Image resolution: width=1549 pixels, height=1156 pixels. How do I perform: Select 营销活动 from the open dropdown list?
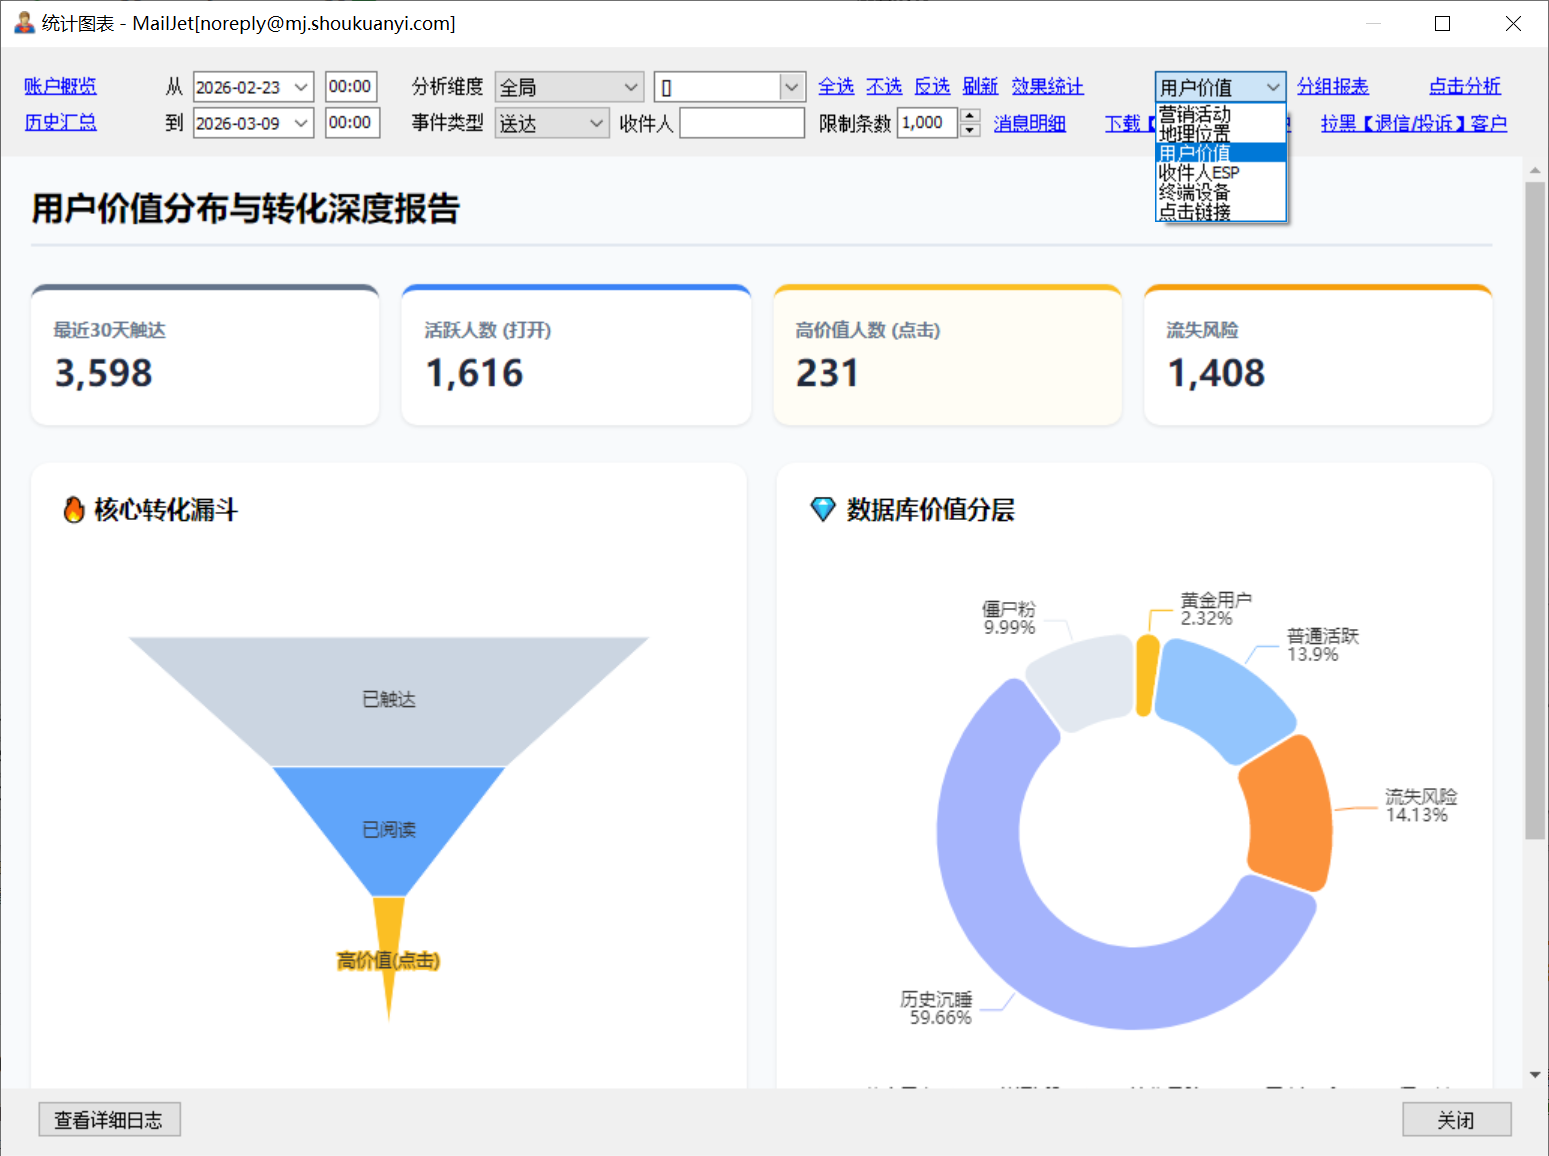(1195, 114)
